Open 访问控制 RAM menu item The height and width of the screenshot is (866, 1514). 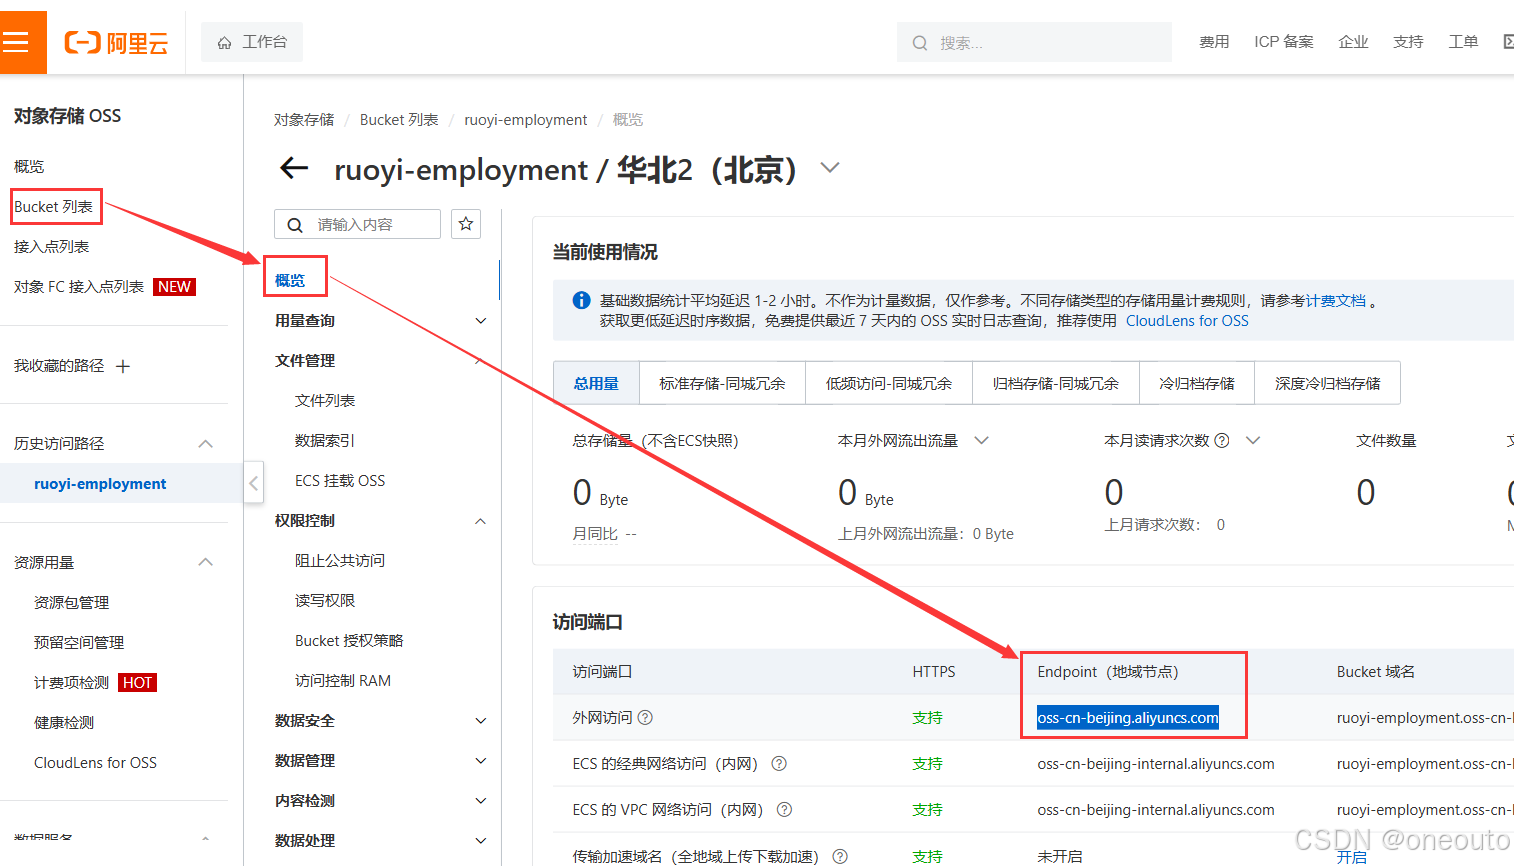pos(343,680)
